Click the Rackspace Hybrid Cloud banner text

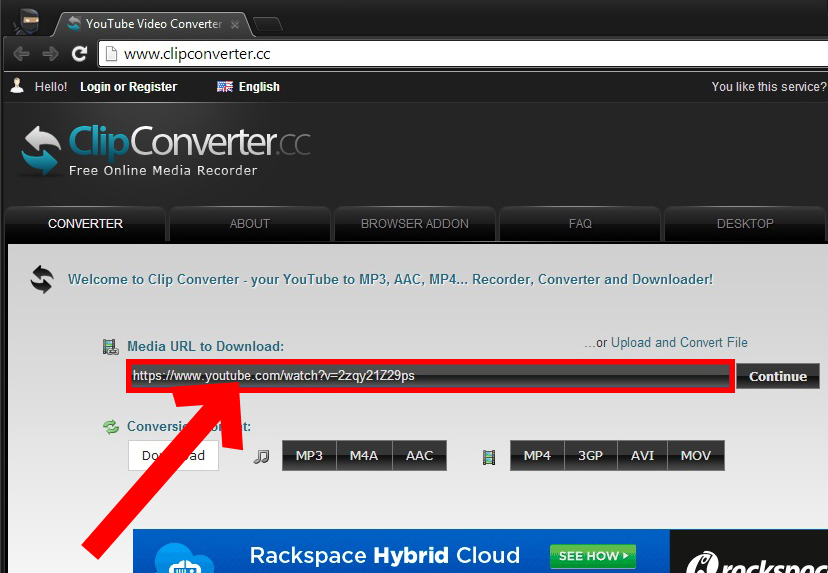(x=384, y=556)
